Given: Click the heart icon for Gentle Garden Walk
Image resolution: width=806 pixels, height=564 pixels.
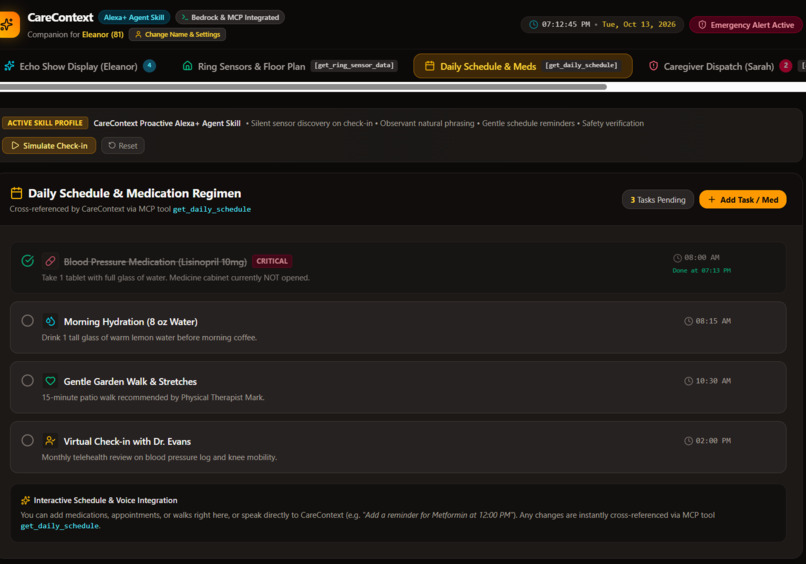Looking at the screenshot, I should pyautogui.click(x=50, y=381).
